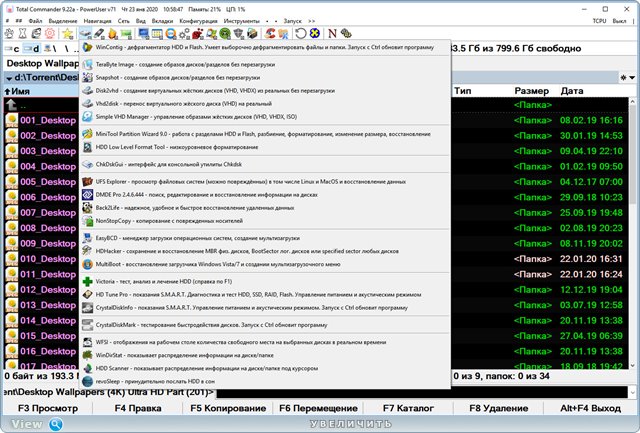
Task: Select Vhd2disk menu entry
Action: (x=265, y=104)
